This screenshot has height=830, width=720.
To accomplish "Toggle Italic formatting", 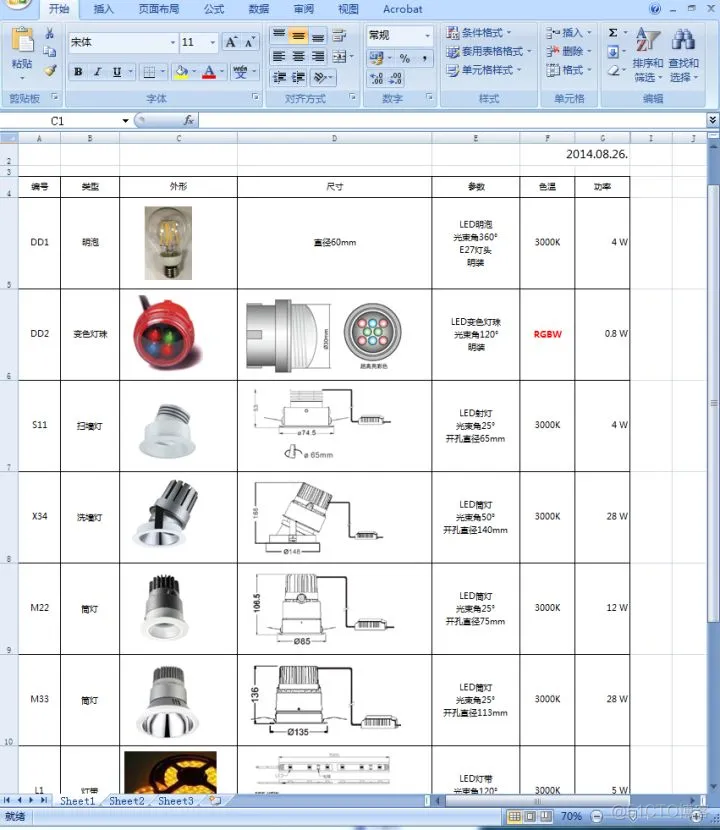I will (x=97, y=71).
